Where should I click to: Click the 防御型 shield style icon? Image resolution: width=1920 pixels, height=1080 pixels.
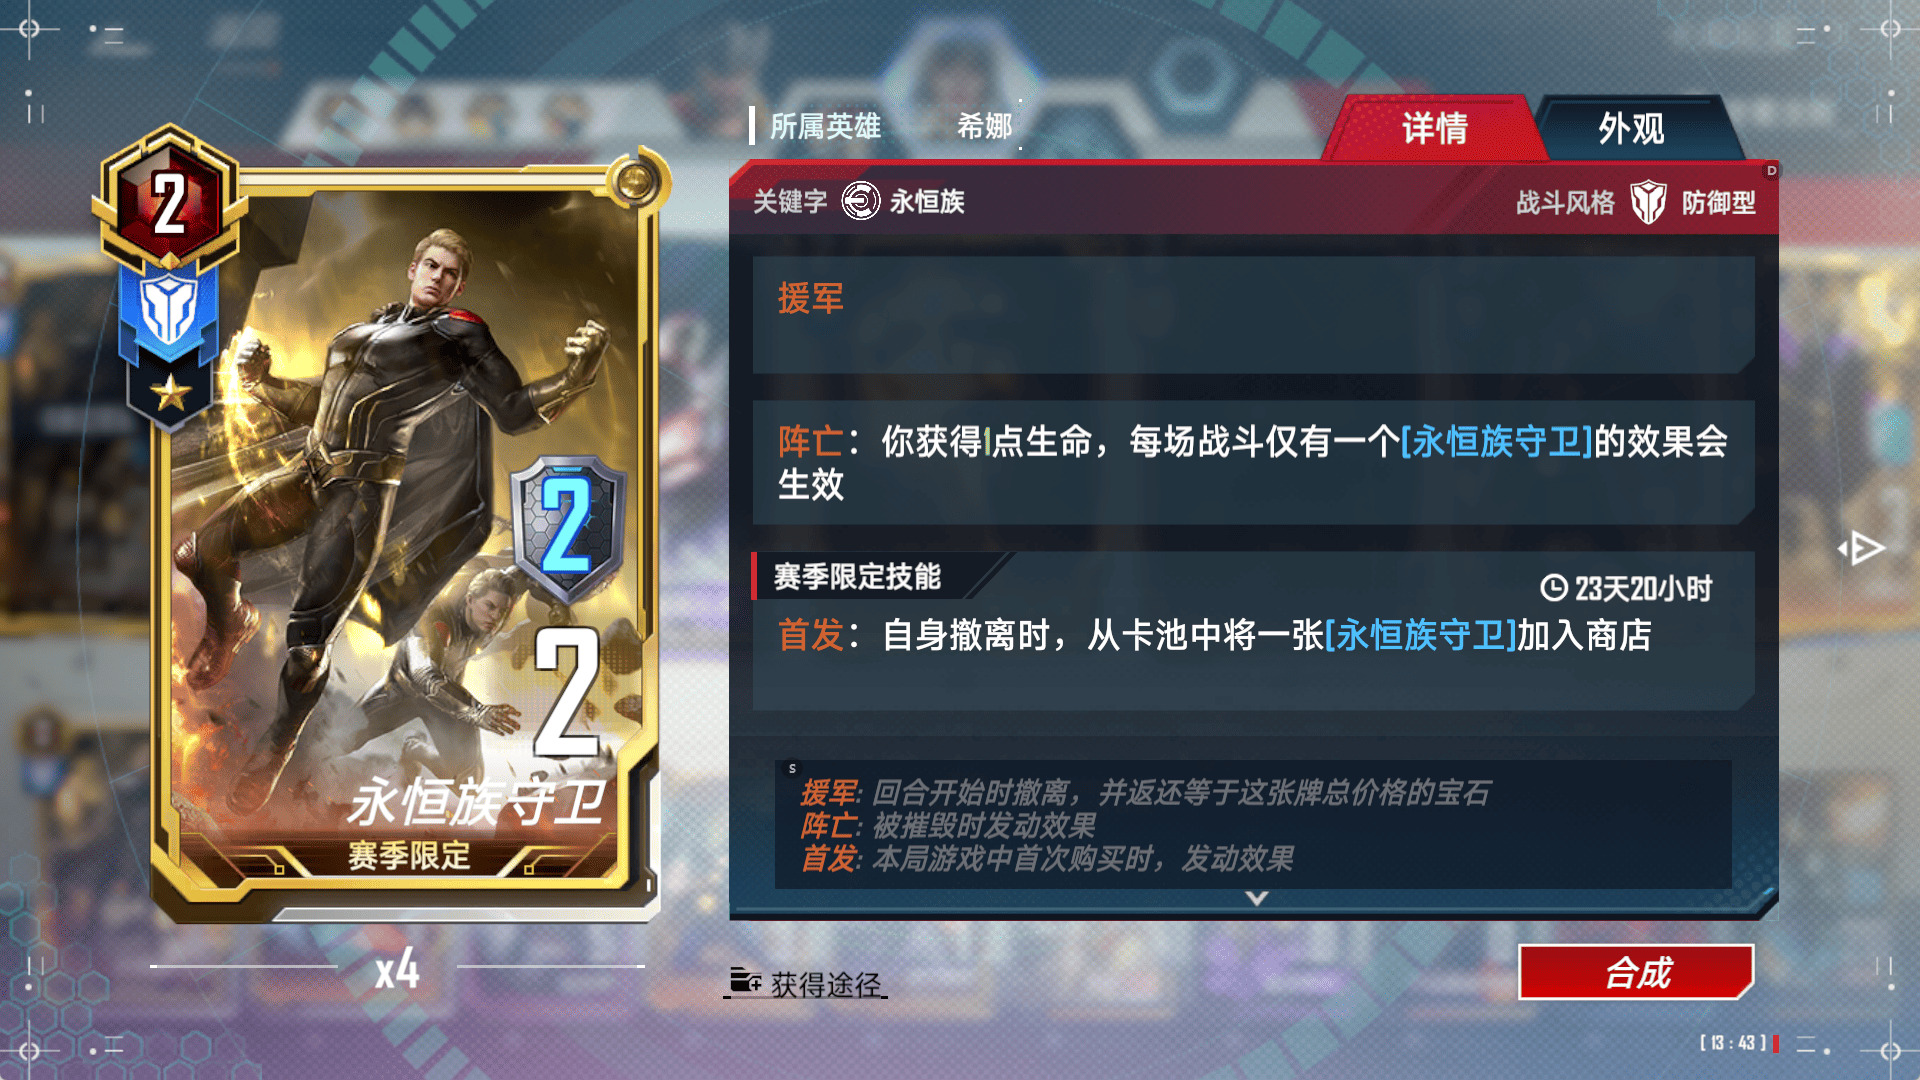click(1648, 202)
